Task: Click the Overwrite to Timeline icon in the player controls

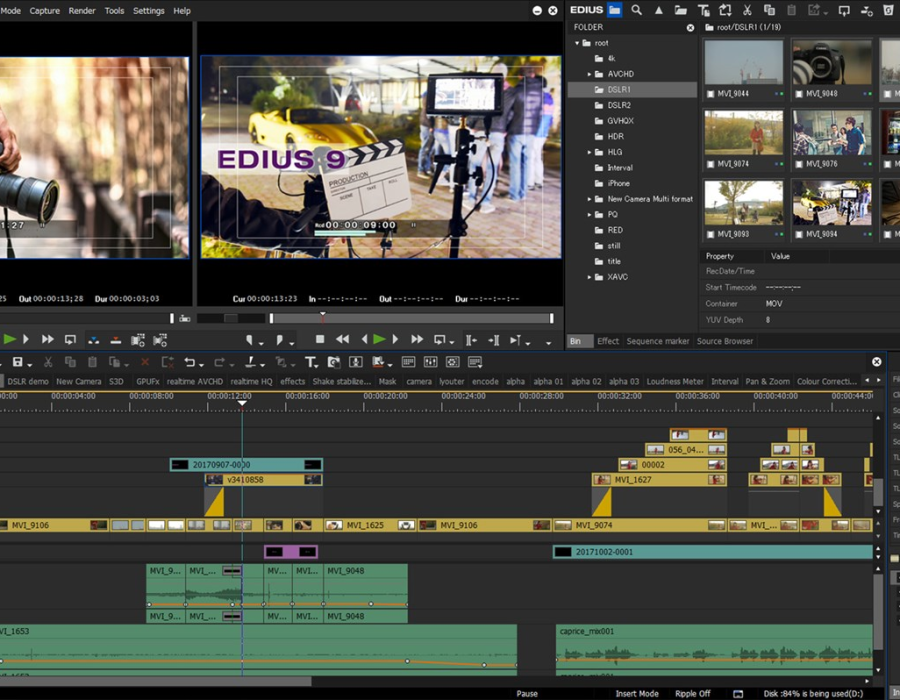Action: click(x=115, y=340)
